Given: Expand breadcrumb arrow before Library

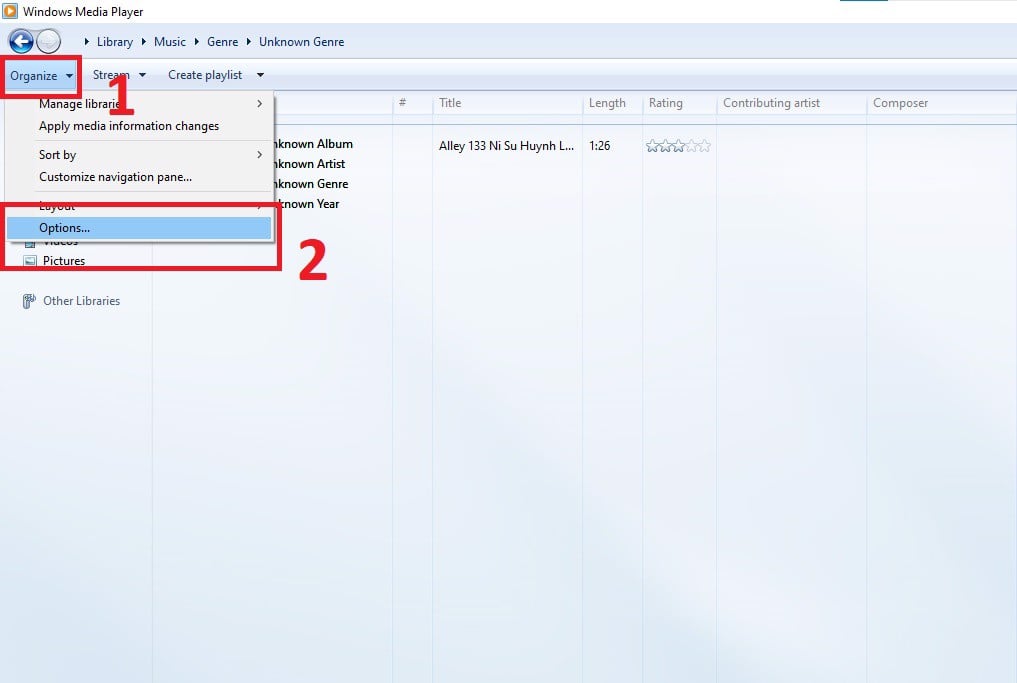Looking at the screenshot, I should click(x=86, y=42).
